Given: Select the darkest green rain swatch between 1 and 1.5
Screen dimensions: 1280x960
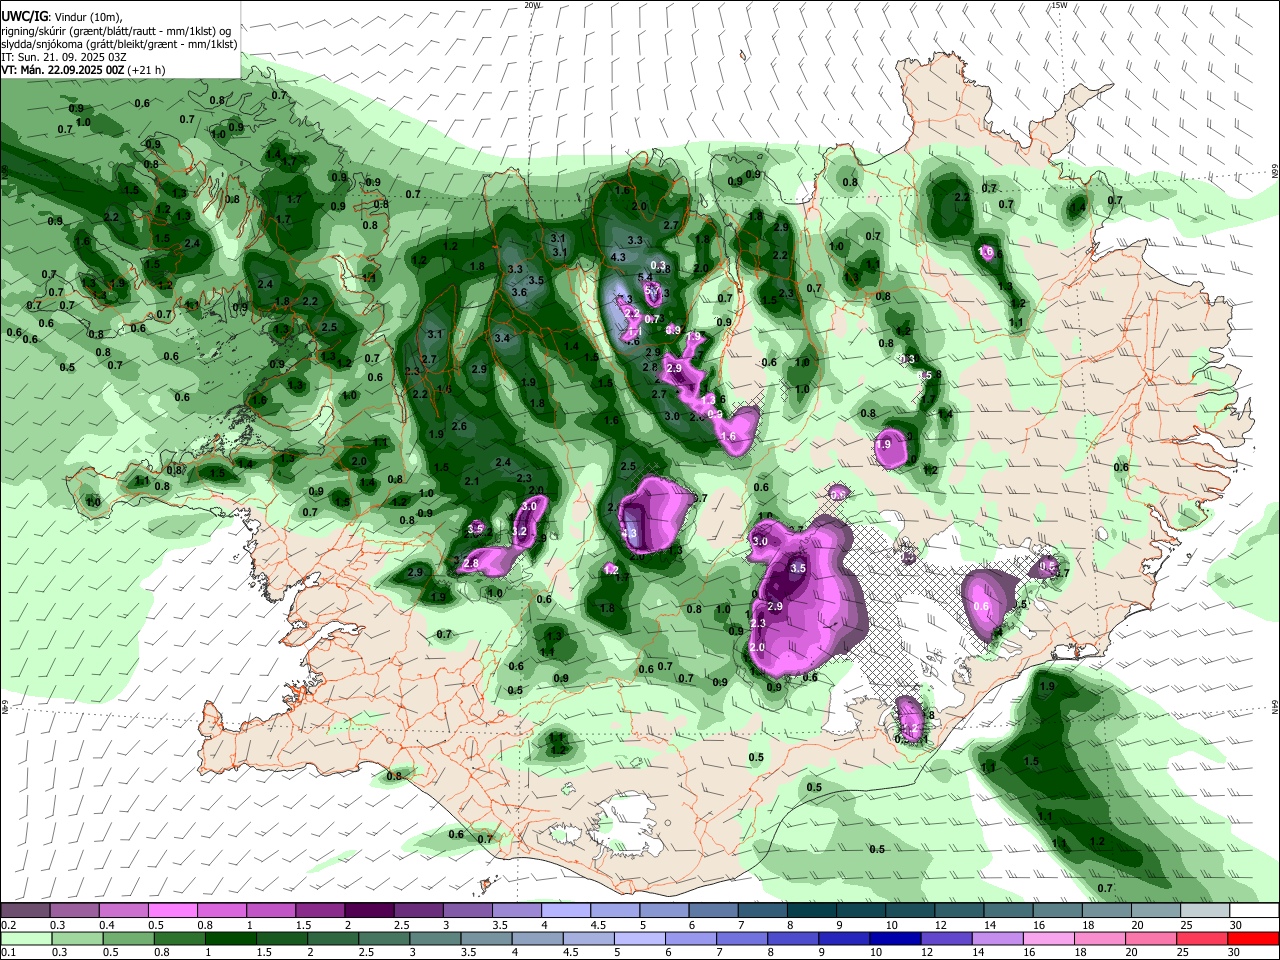Looking at the screenshot, I should [230, 938].
